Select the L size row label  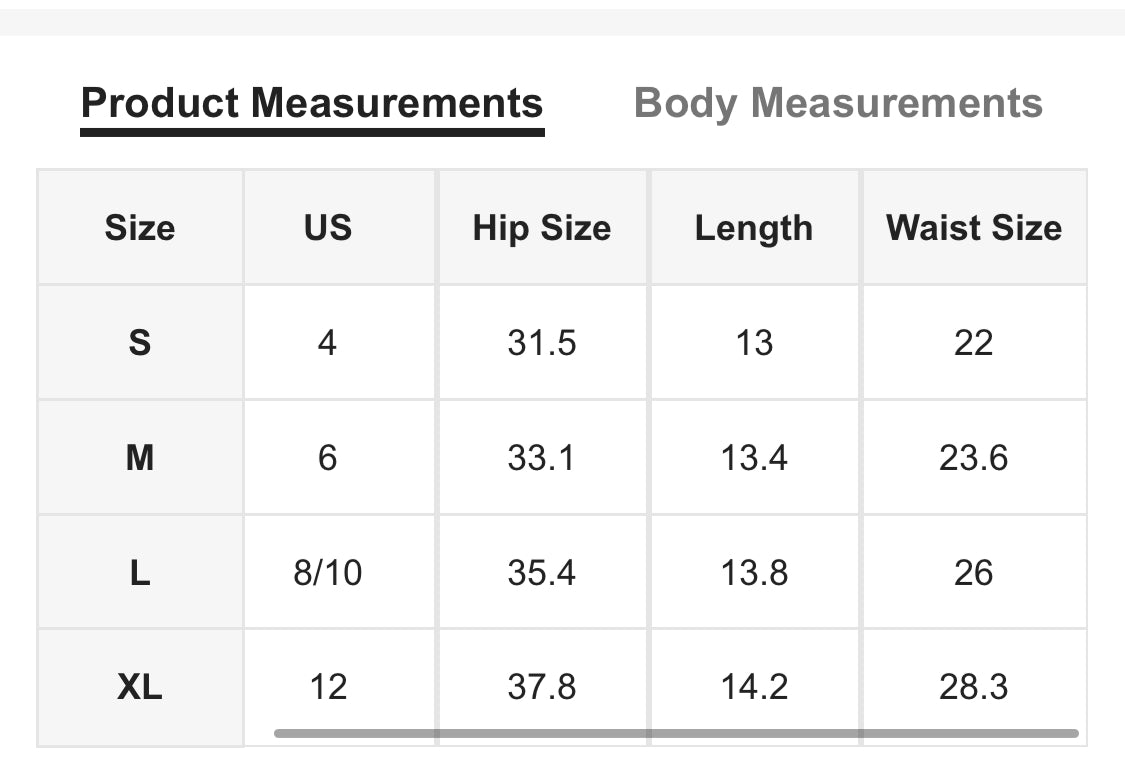pyautogui.click(x=140, y=573)
